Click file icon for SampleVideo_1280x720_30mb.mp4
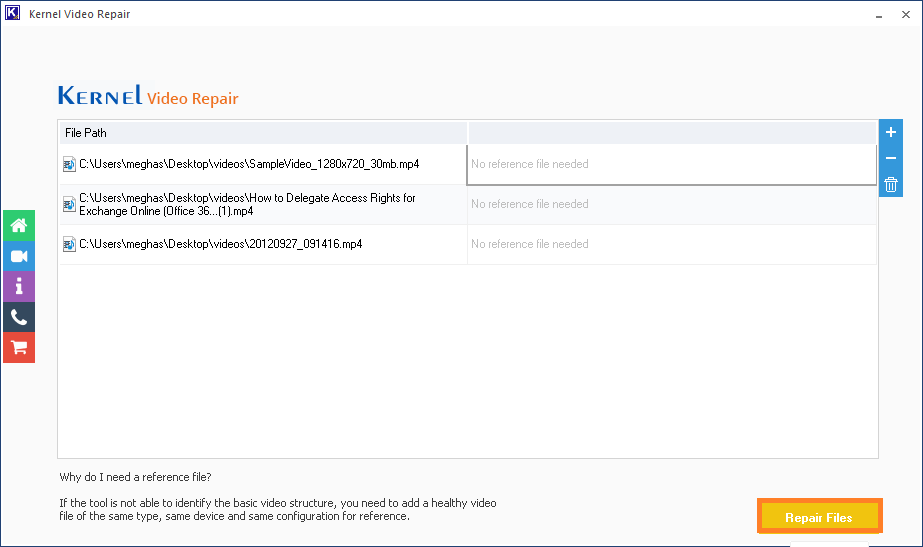The height and width of the screenshot is (547, 923). [x=69, y=164]
